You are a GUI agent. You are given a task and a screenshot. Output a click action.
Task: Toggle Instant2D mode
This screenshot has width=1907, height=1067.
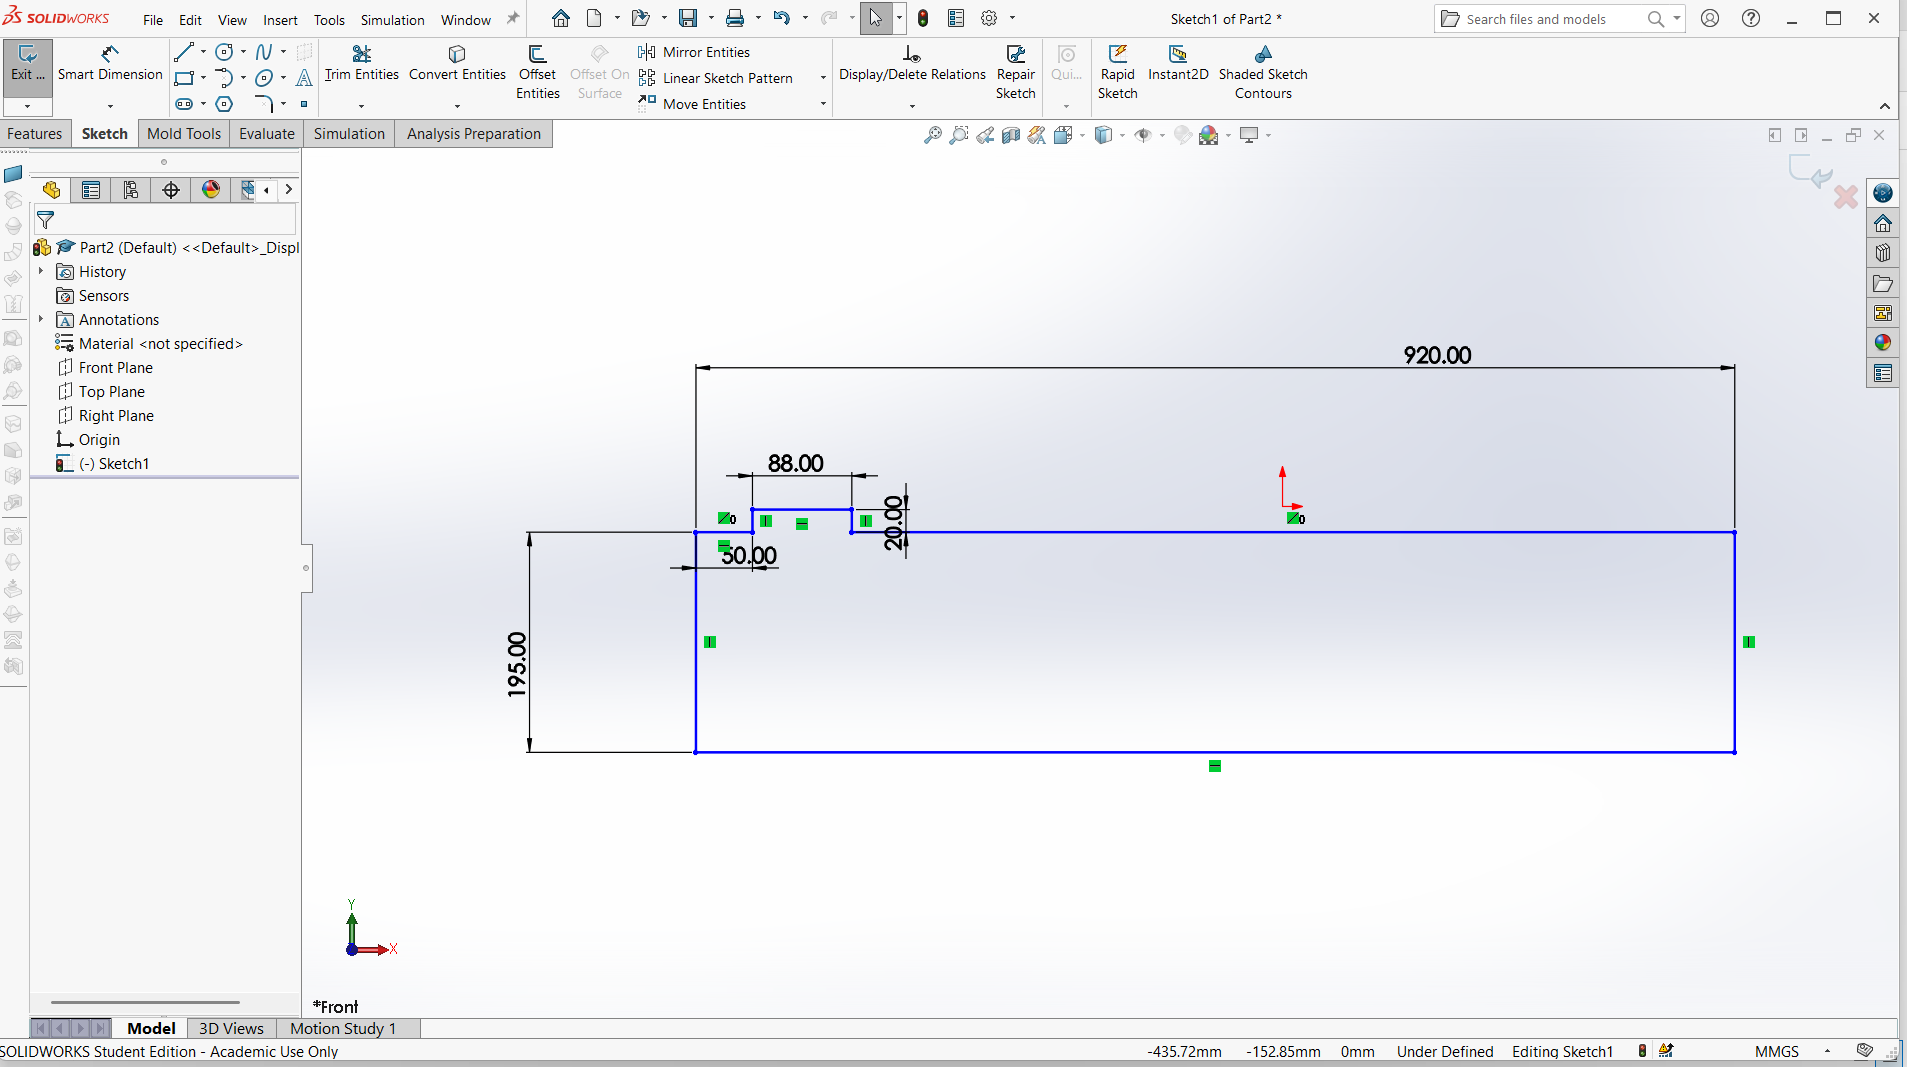pyautogui.click(x=1178, y=64)
